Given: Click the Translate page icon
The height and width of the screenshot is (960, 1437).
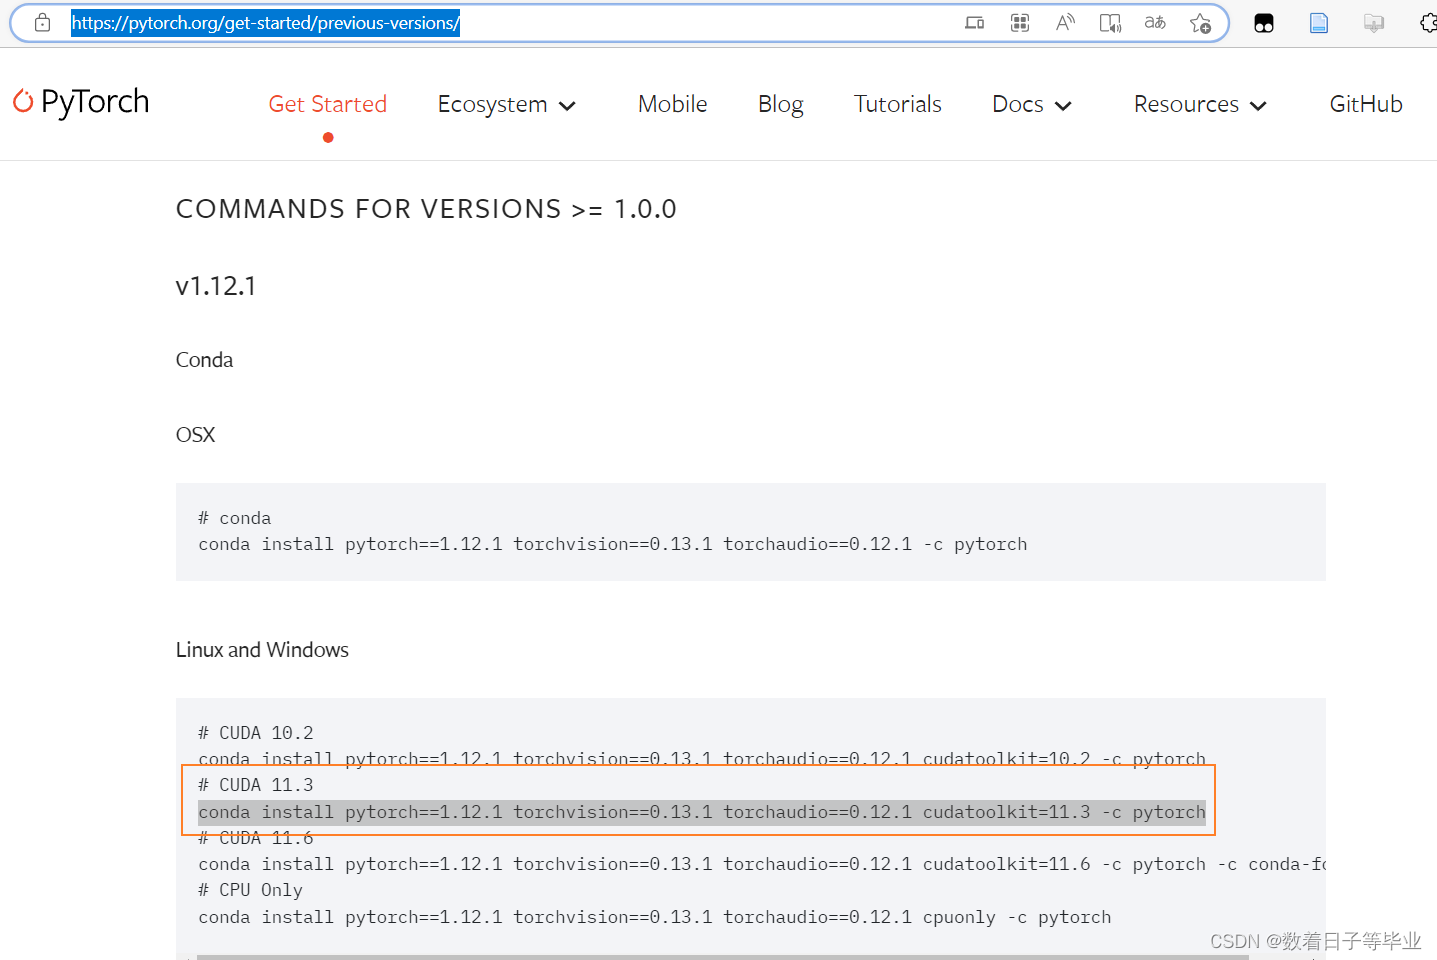Looking at the screenshot, I should click(1155, 23).
